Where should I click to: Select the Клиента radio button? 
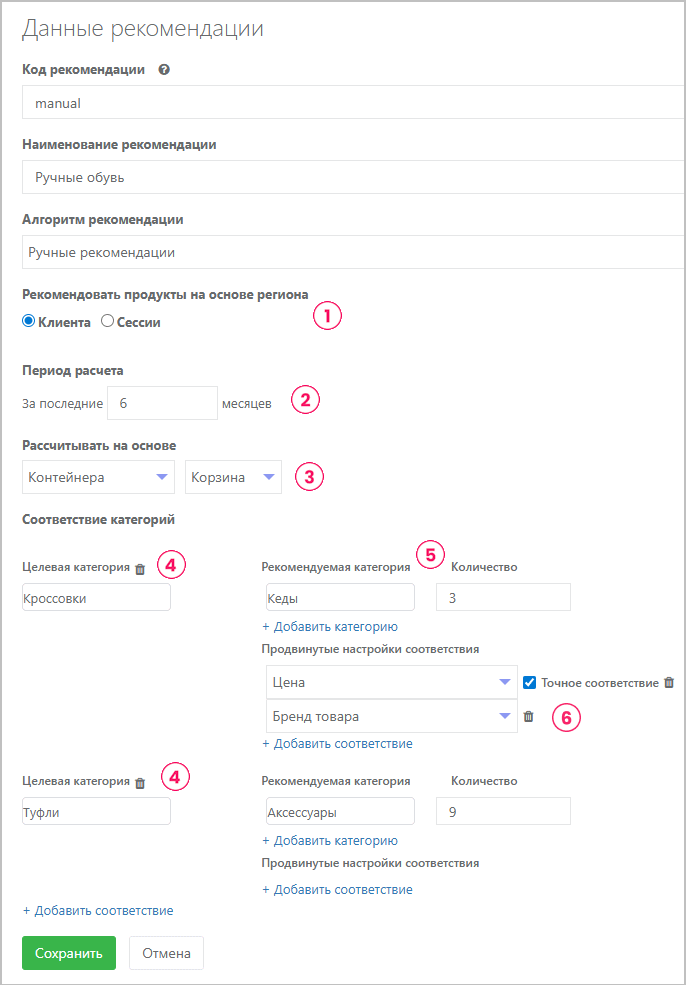[x=29, y=322]
